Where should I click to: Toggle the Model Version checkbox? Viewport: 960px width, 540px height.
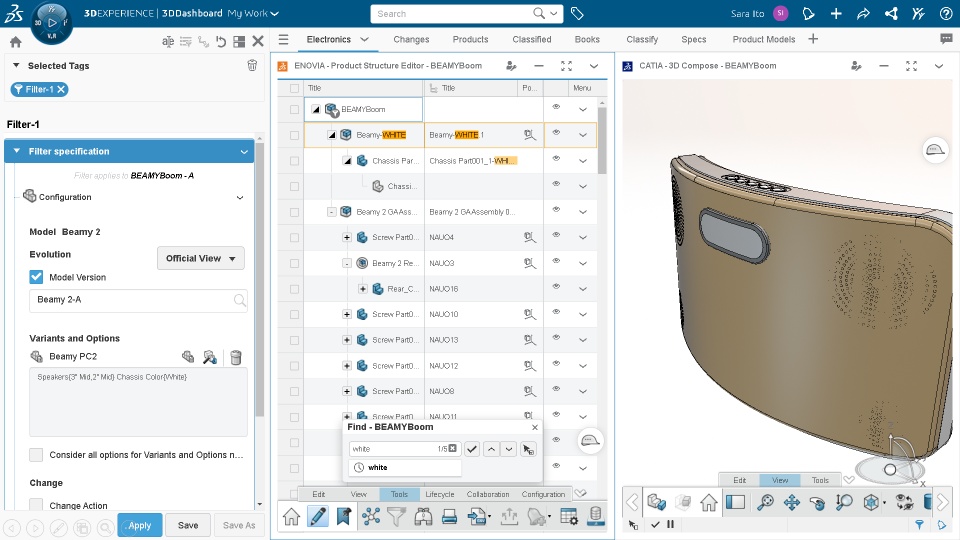click(36, 277)
